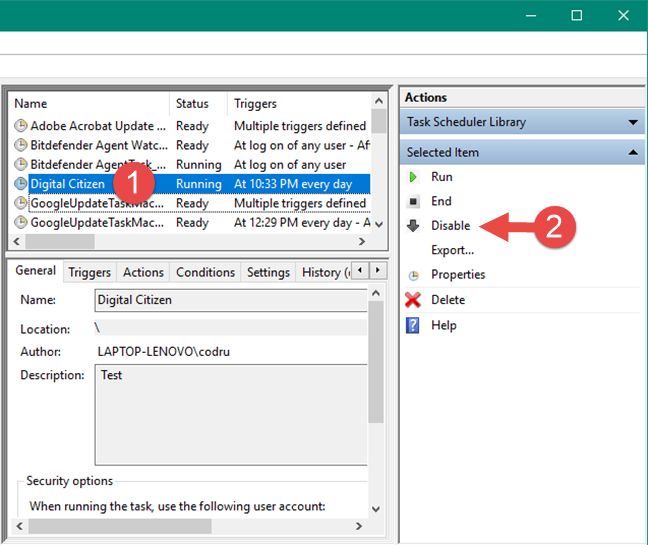648x545 pixels.
Task: Open the Actions tab in task details
Action: [x=143, y=273]
